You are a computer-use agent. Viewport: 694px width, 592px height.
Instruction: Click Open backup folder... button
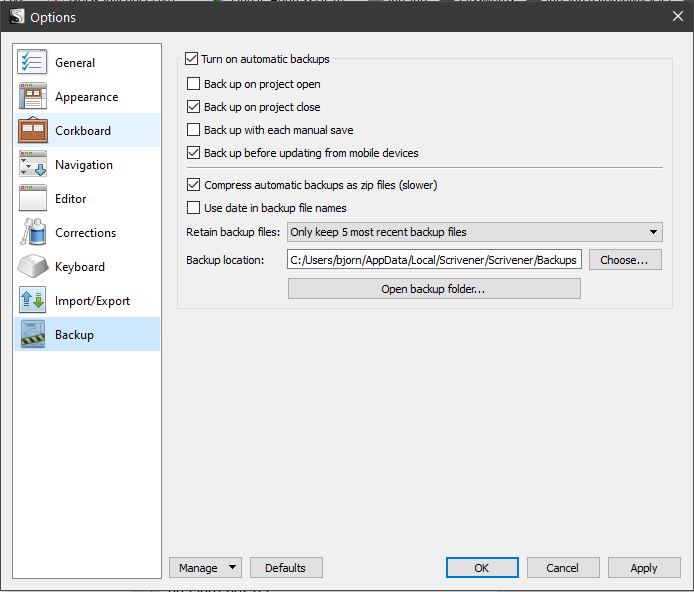(434, 288)
